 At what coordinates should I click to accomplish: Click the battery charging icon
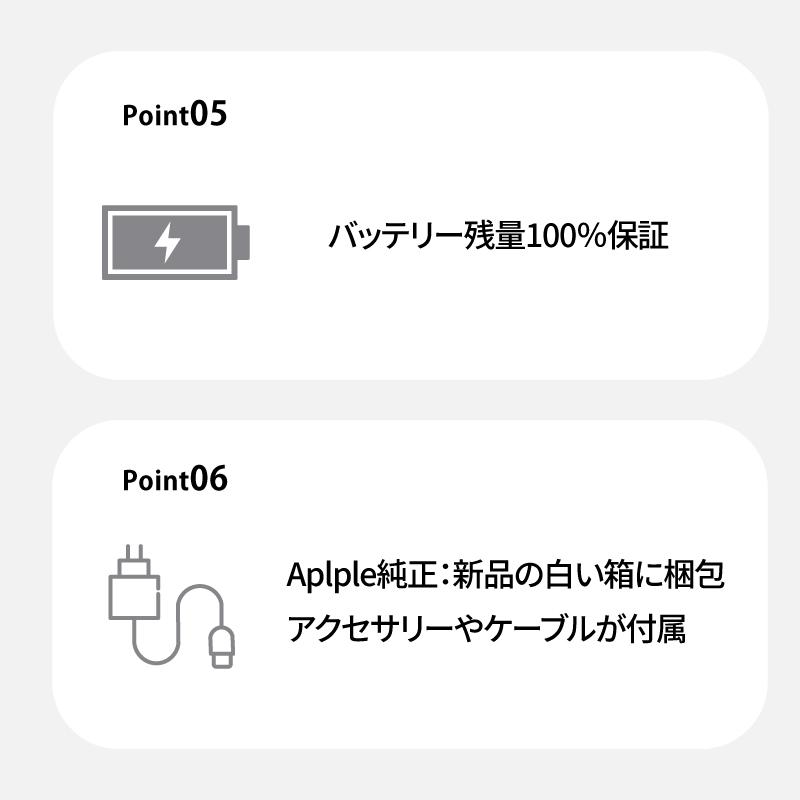pyautogui.click(x=172, y=242)
